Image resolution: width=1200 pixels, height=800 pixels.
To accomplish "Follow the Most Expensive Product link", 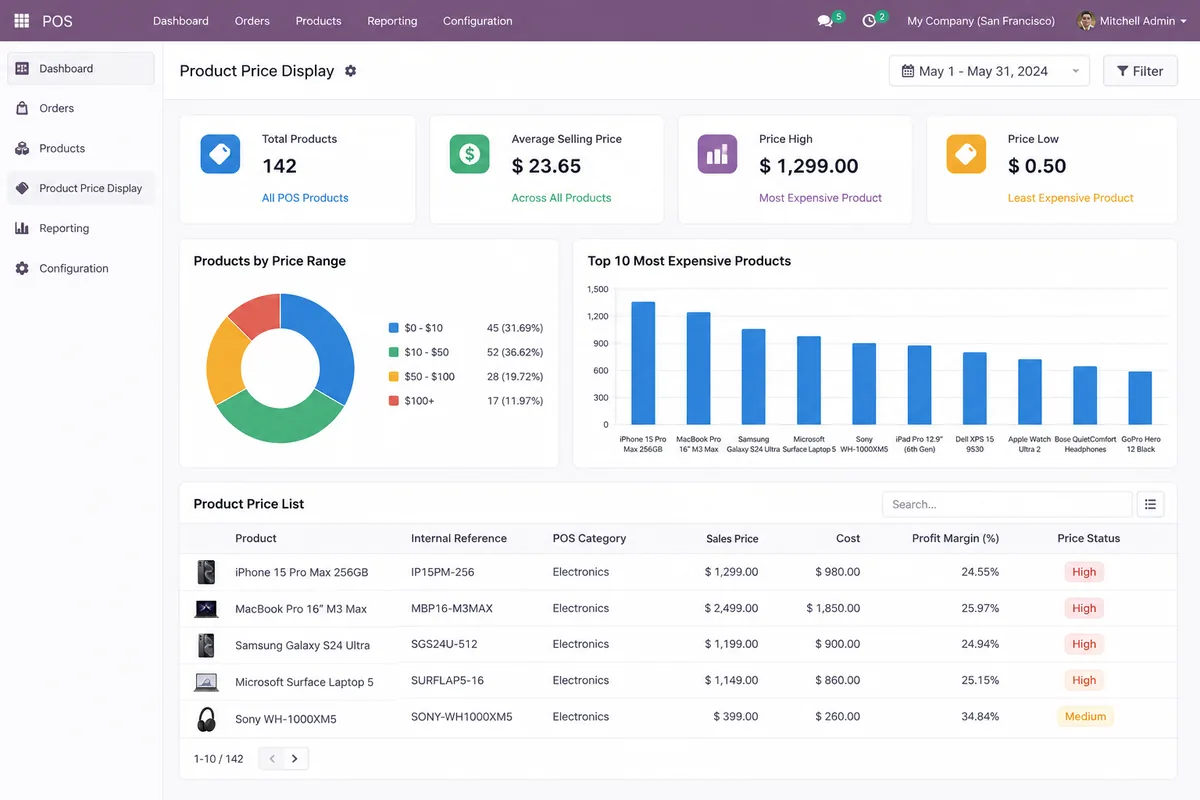I will click(x=820, y=198).
